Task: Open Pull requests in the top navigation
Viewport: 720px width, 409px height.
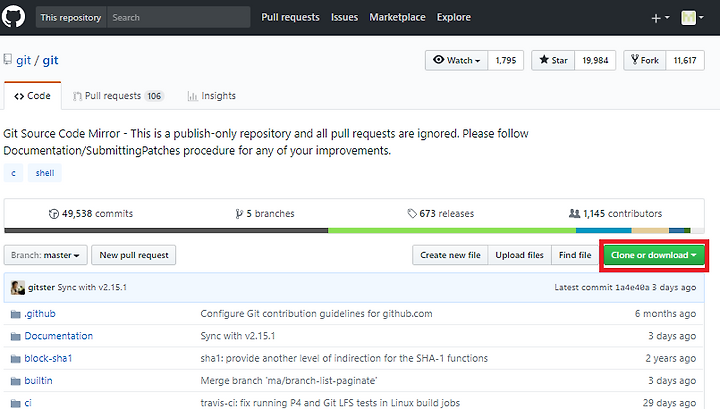Action: click(x=290, y=17)
